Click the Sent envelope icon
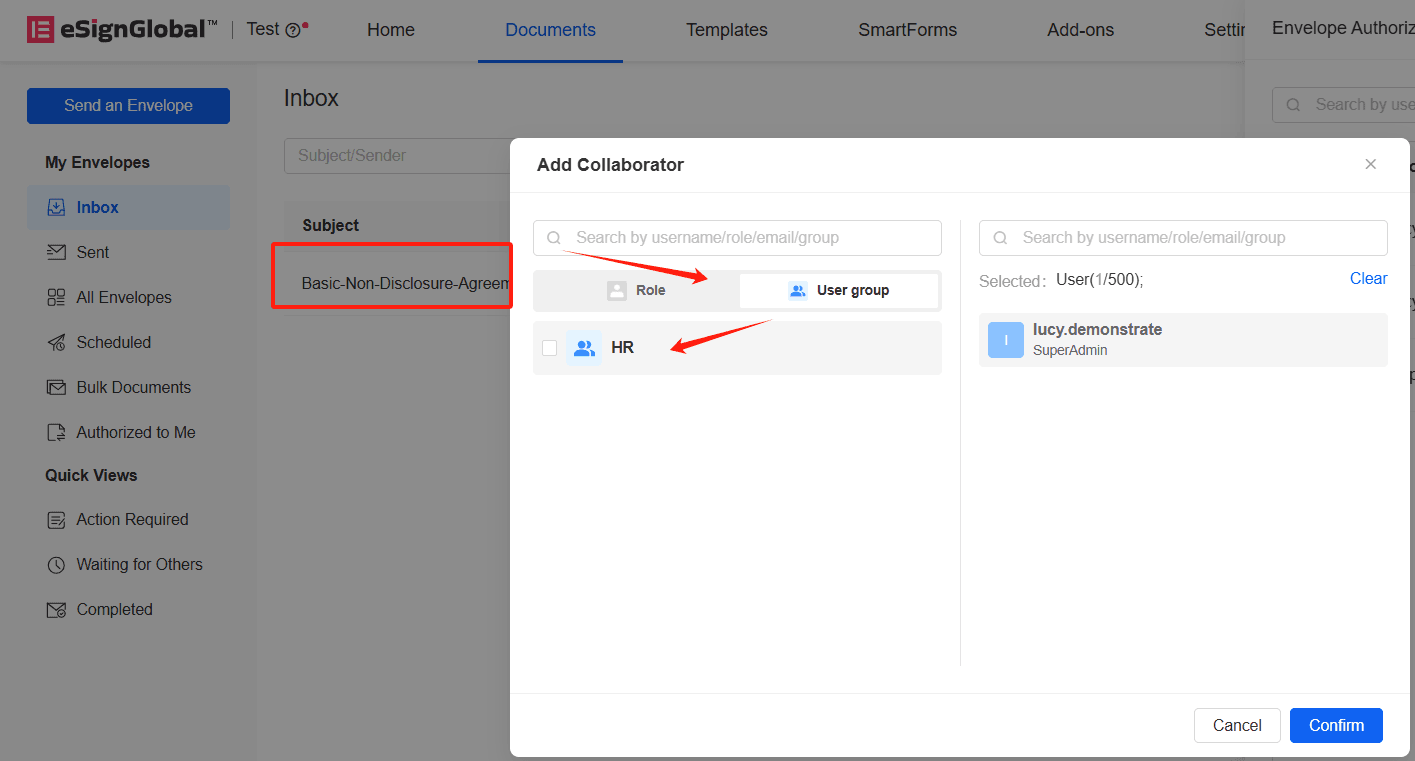 tap(56, 253)
